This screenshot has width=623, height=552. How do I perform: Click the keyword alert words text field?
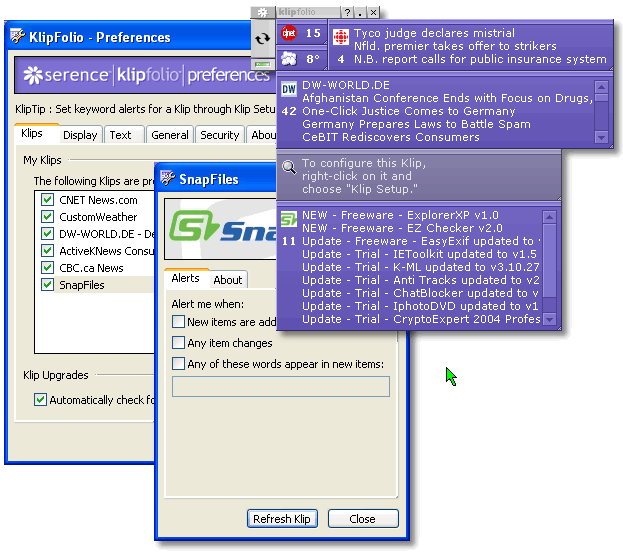pos(281,386)
